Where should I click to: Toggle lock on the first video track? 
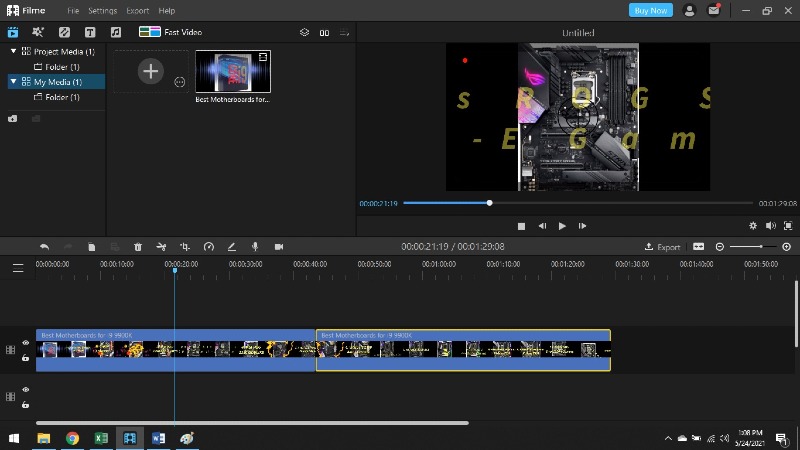[x=26, y=358]
